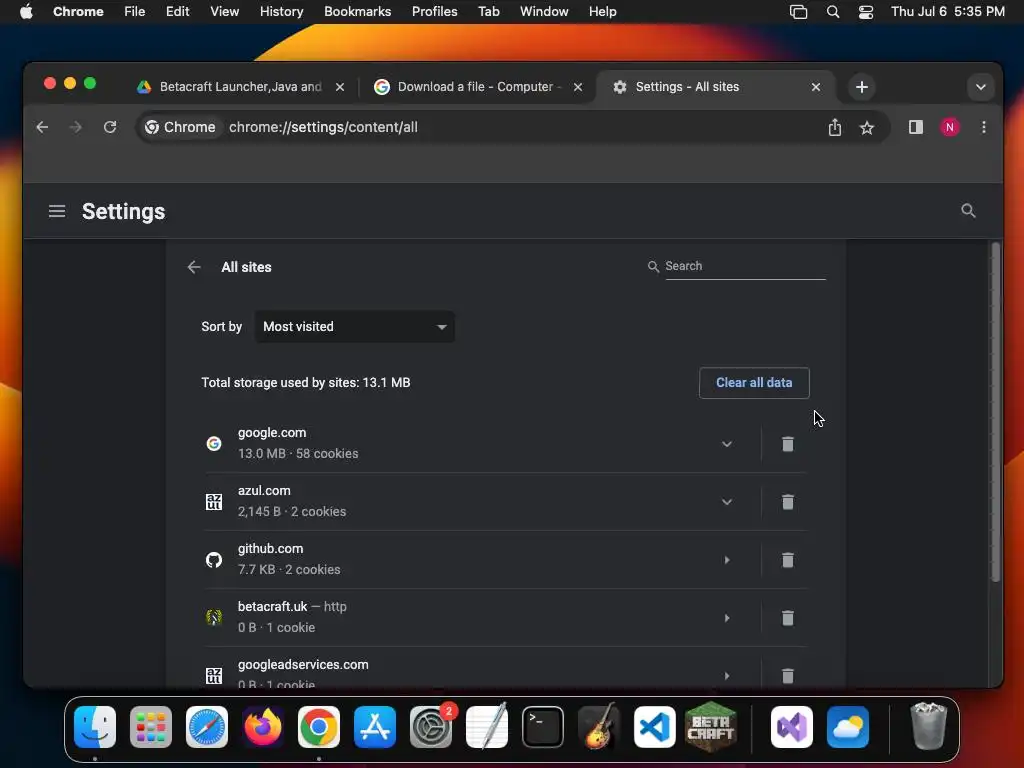Click the Apple menu logo
Image resolution: width=1024 pixels, height=768 pixels.
pos(26,12)
